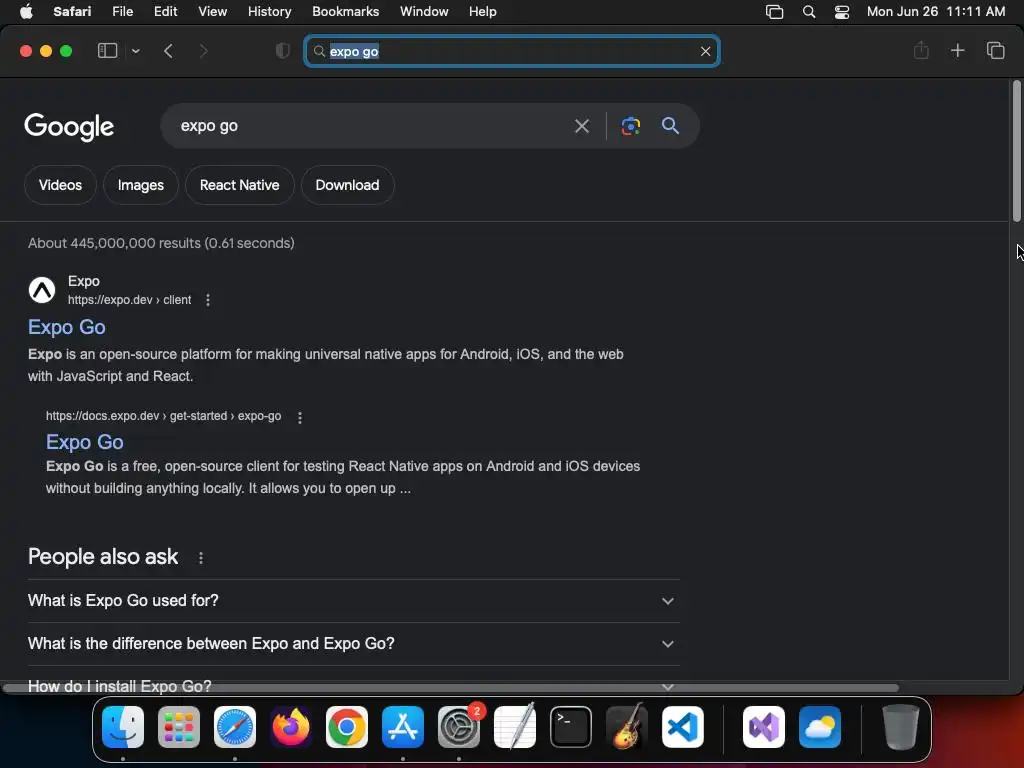This screenshot has width=1024, height=768.
Task: Launch Visual Studio from the Dock
Action: (763, 727)
